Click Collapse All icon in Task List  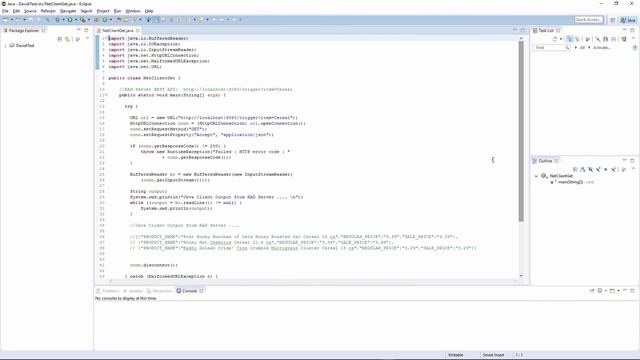pyautogui.click(x=613, y=39)
